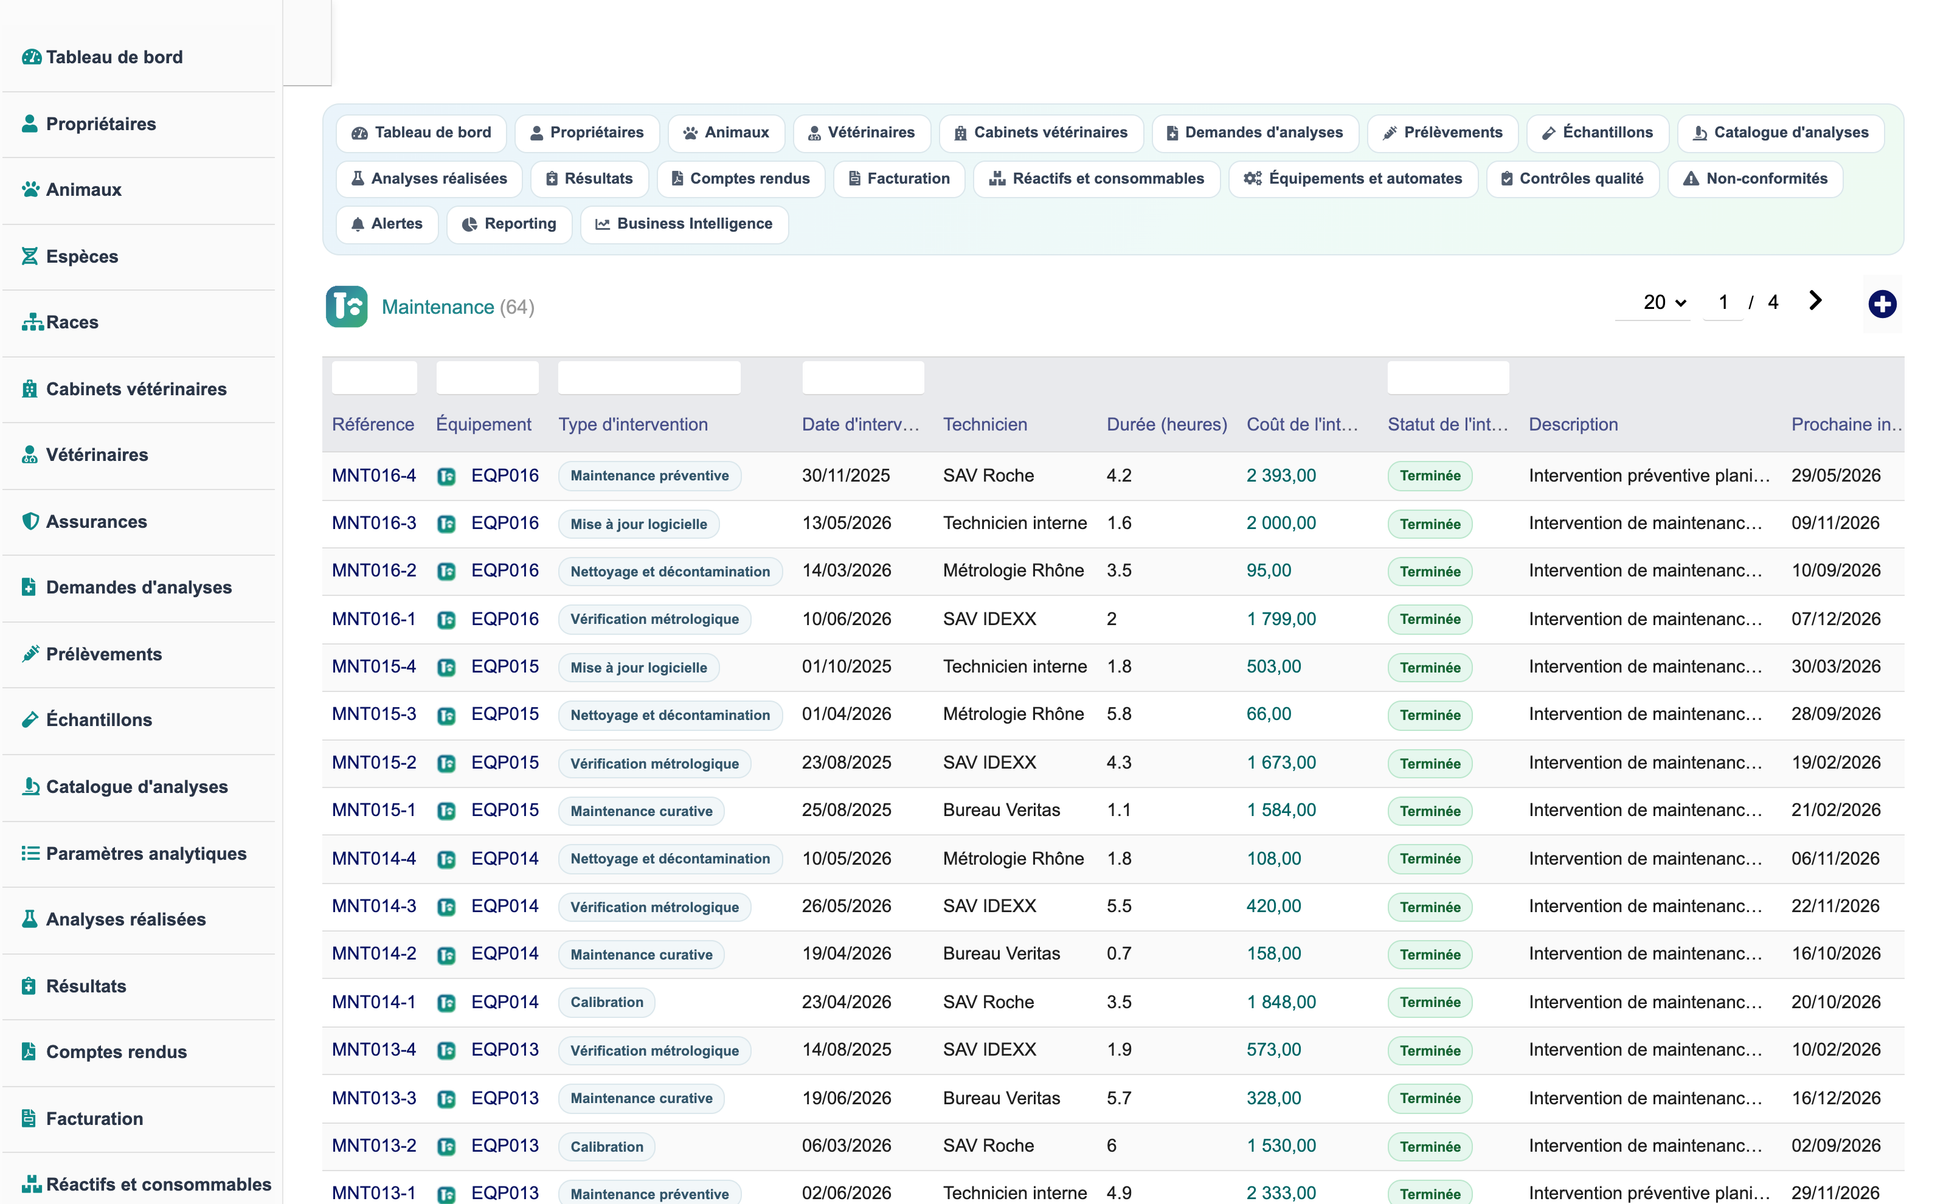Open maintenance record MNT016-4
Viewport: 1946px width, 1204px height.
pyautogui.click(x=374, y=476)
